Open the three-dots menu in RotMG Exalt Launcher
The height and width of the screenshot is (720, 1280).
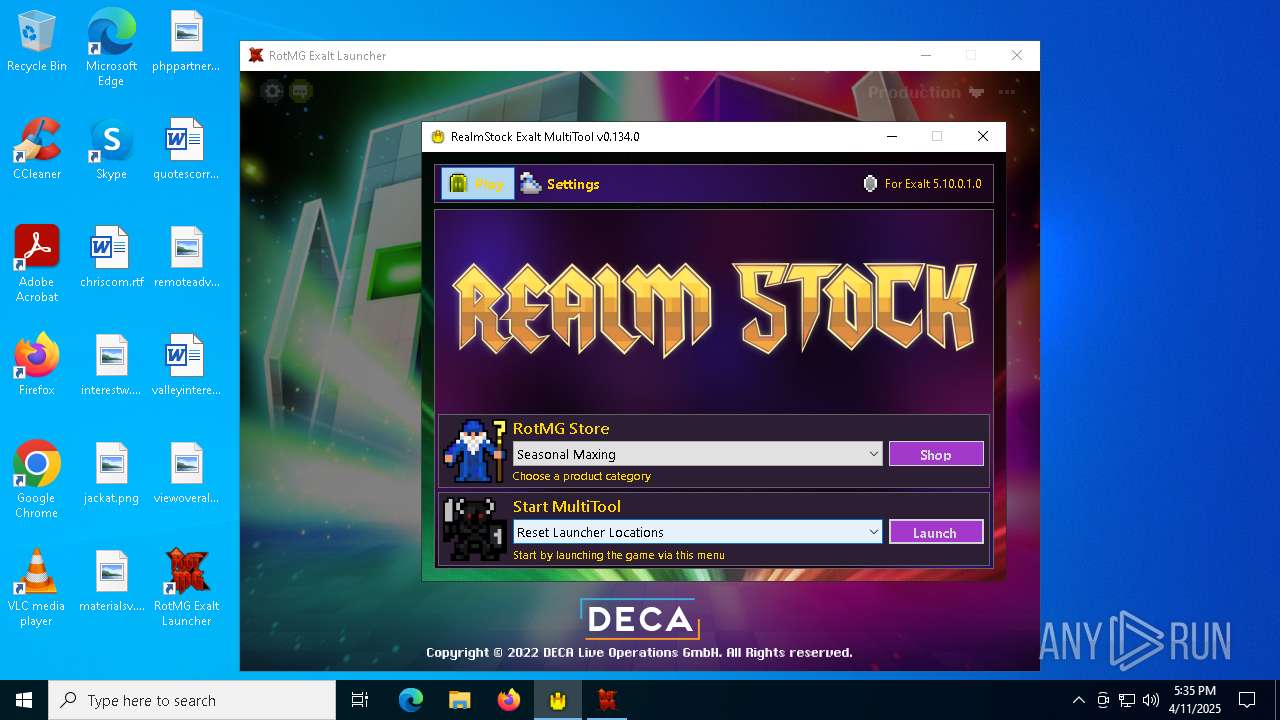[1007, 92]
